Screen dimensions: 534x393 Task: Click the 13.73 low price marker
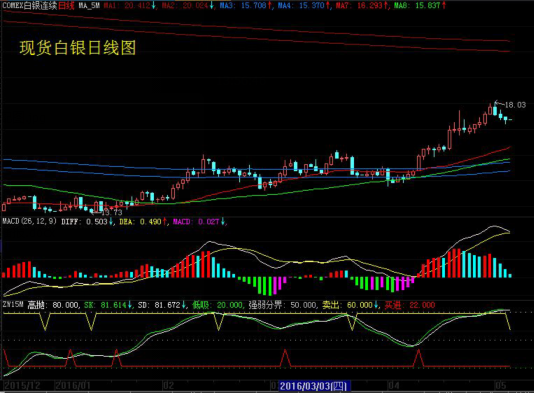111,213
